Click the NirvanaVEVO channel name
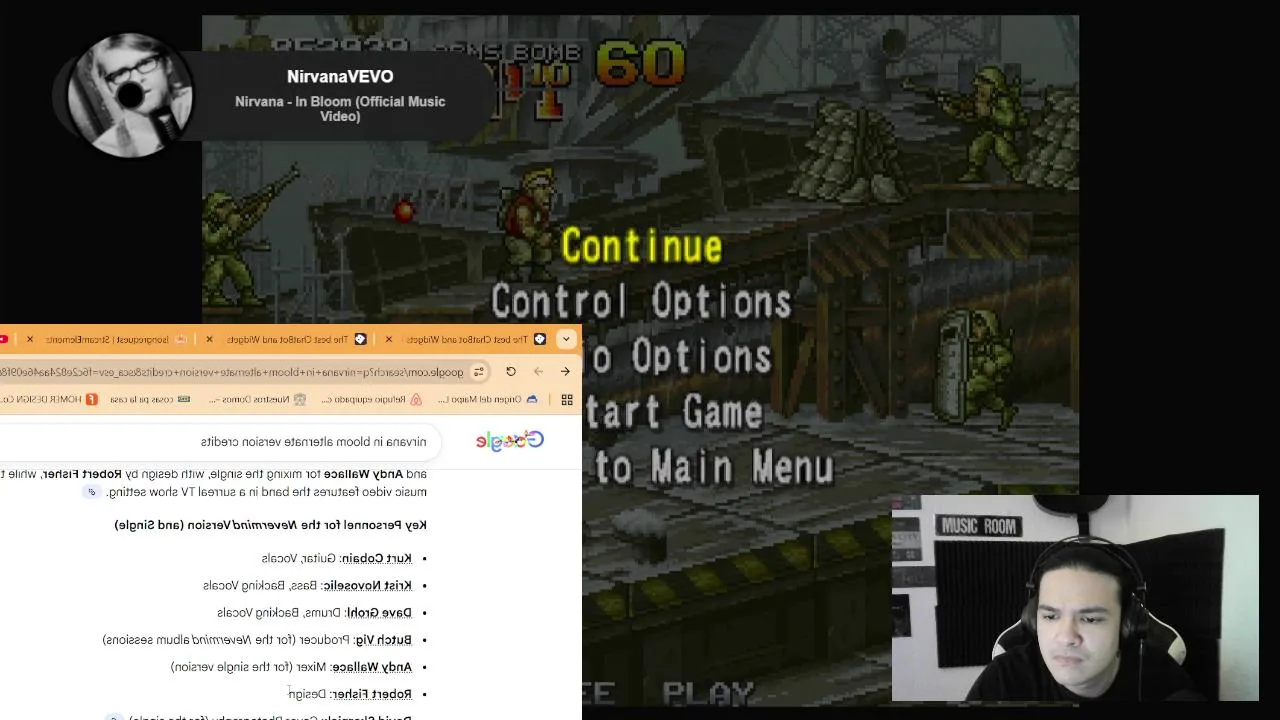This screenshot has height=720, width=1280. 340,77
